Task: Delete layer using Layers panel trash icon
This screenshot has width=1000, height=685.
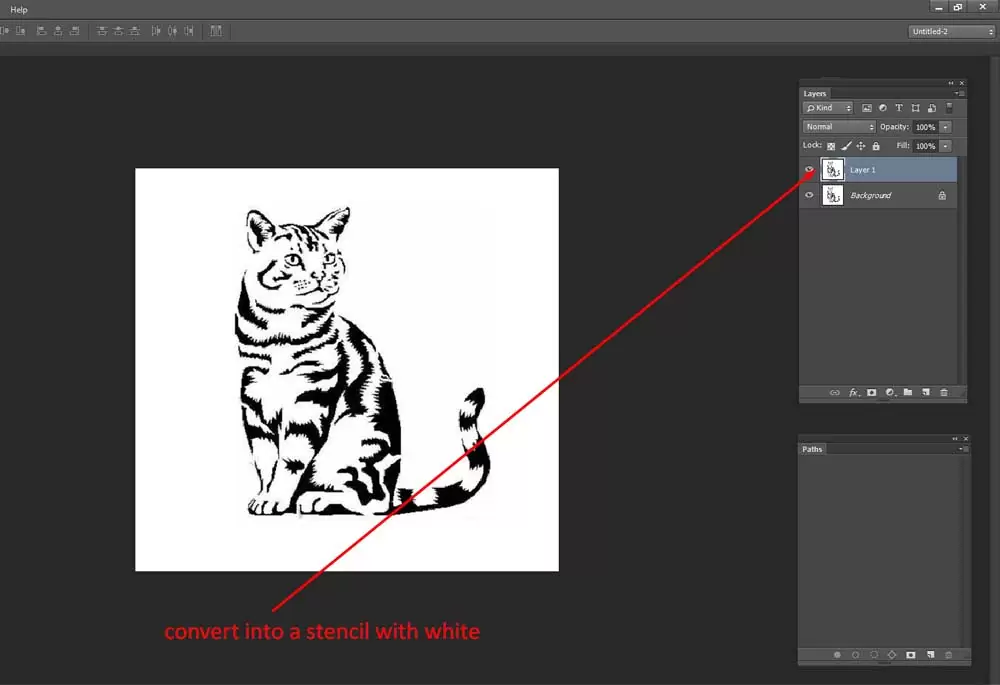Action: pos(944,393)
